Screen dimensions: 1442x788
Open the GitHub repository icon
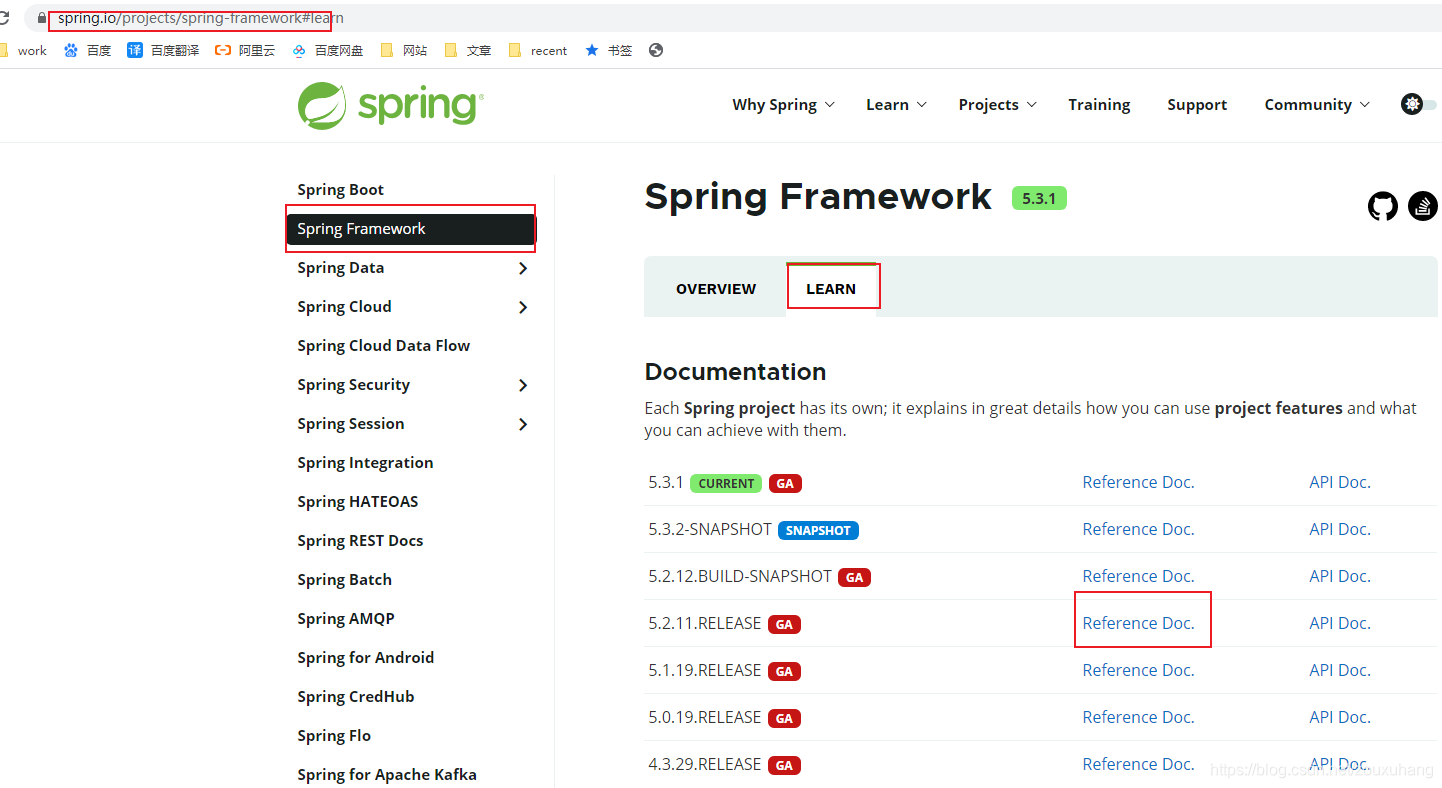[1383, 206]
